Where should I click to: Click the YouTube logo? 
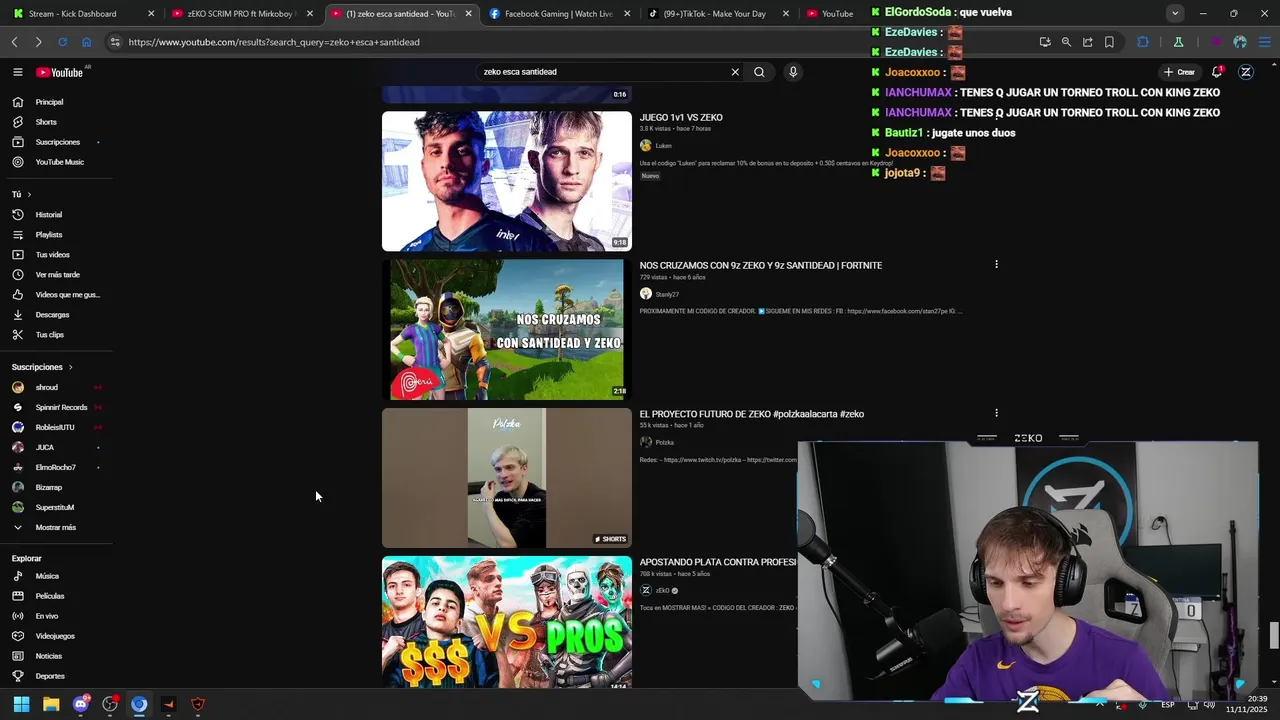(60, 72)
